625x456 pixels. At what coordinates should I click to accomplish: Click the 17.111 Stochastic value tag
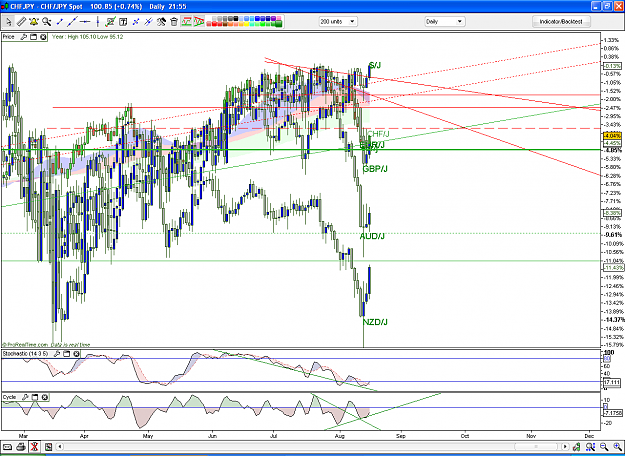[x=613, y=382]
